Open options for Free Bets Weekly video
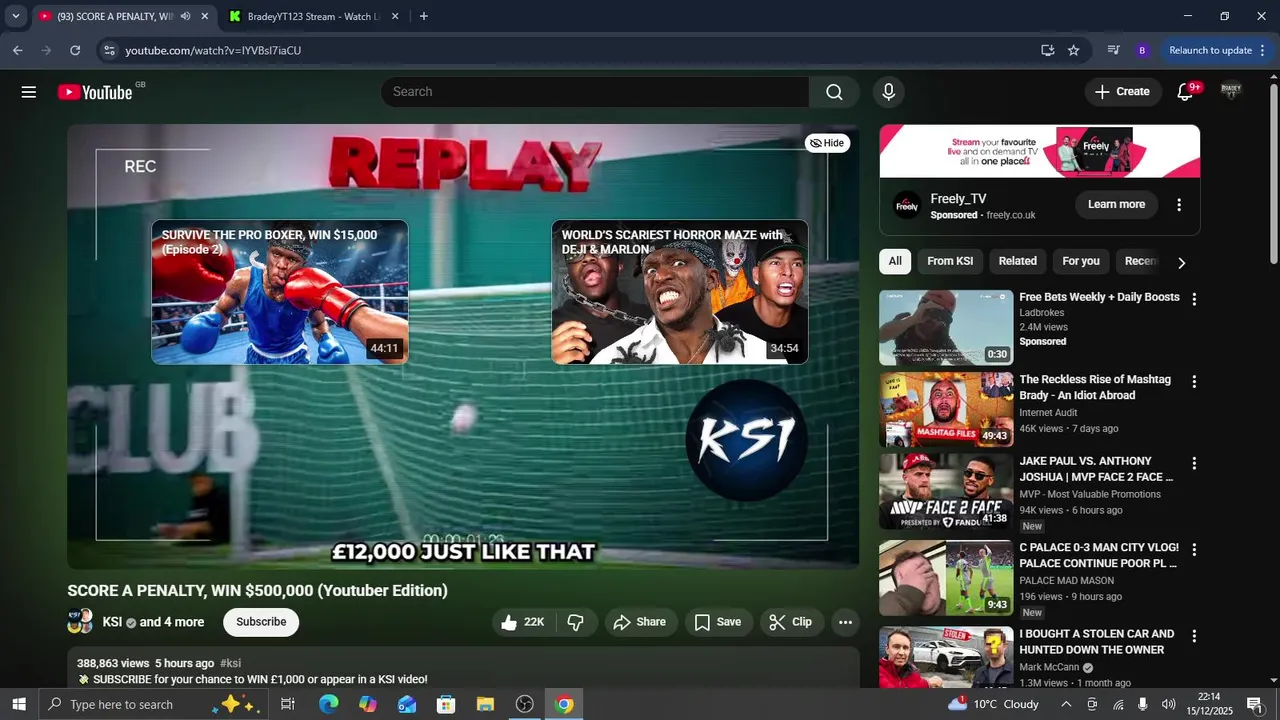 pos(1193,299)
